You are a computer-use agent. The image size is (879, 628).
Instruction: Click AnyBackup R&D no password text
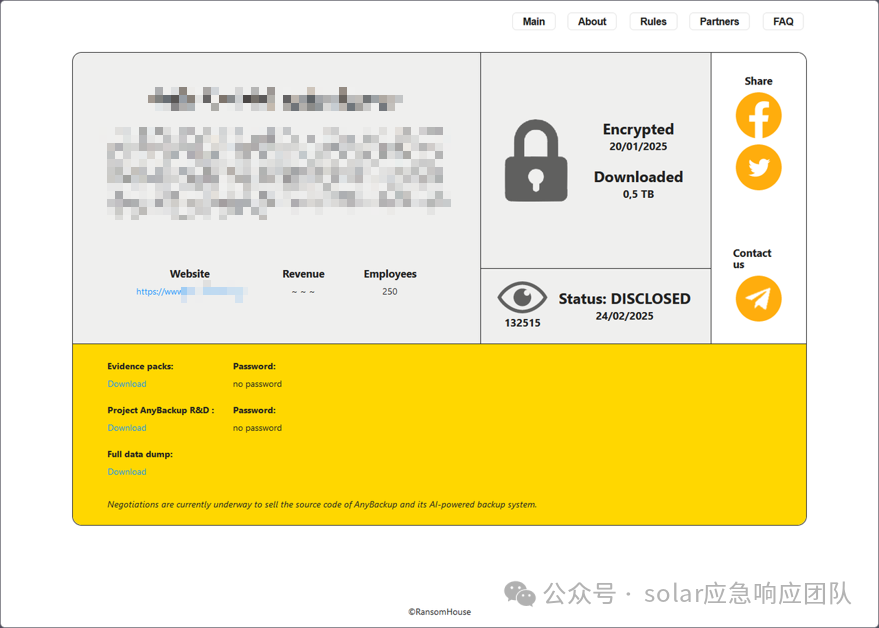click(257, 428)
